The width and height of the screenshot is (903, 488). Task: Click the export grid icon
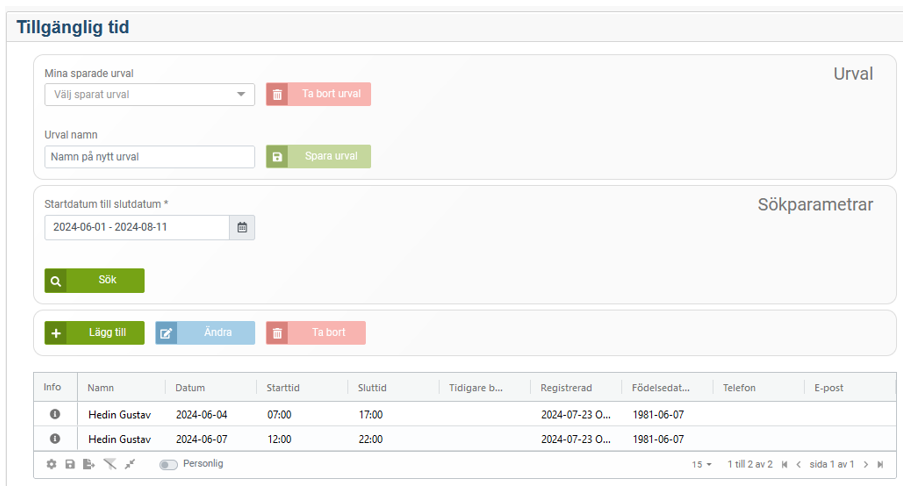click(x=89, y=465)
